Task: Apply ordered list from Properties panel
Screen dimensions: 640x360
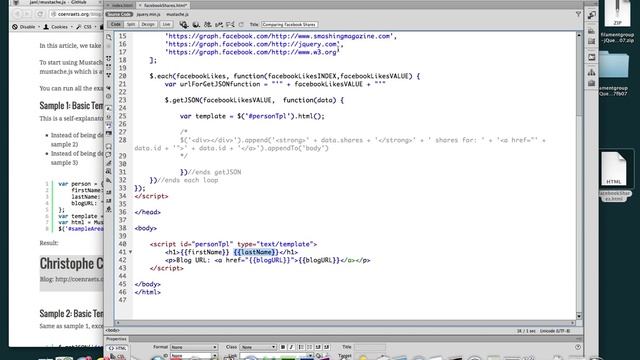Action: pos(309,347)
